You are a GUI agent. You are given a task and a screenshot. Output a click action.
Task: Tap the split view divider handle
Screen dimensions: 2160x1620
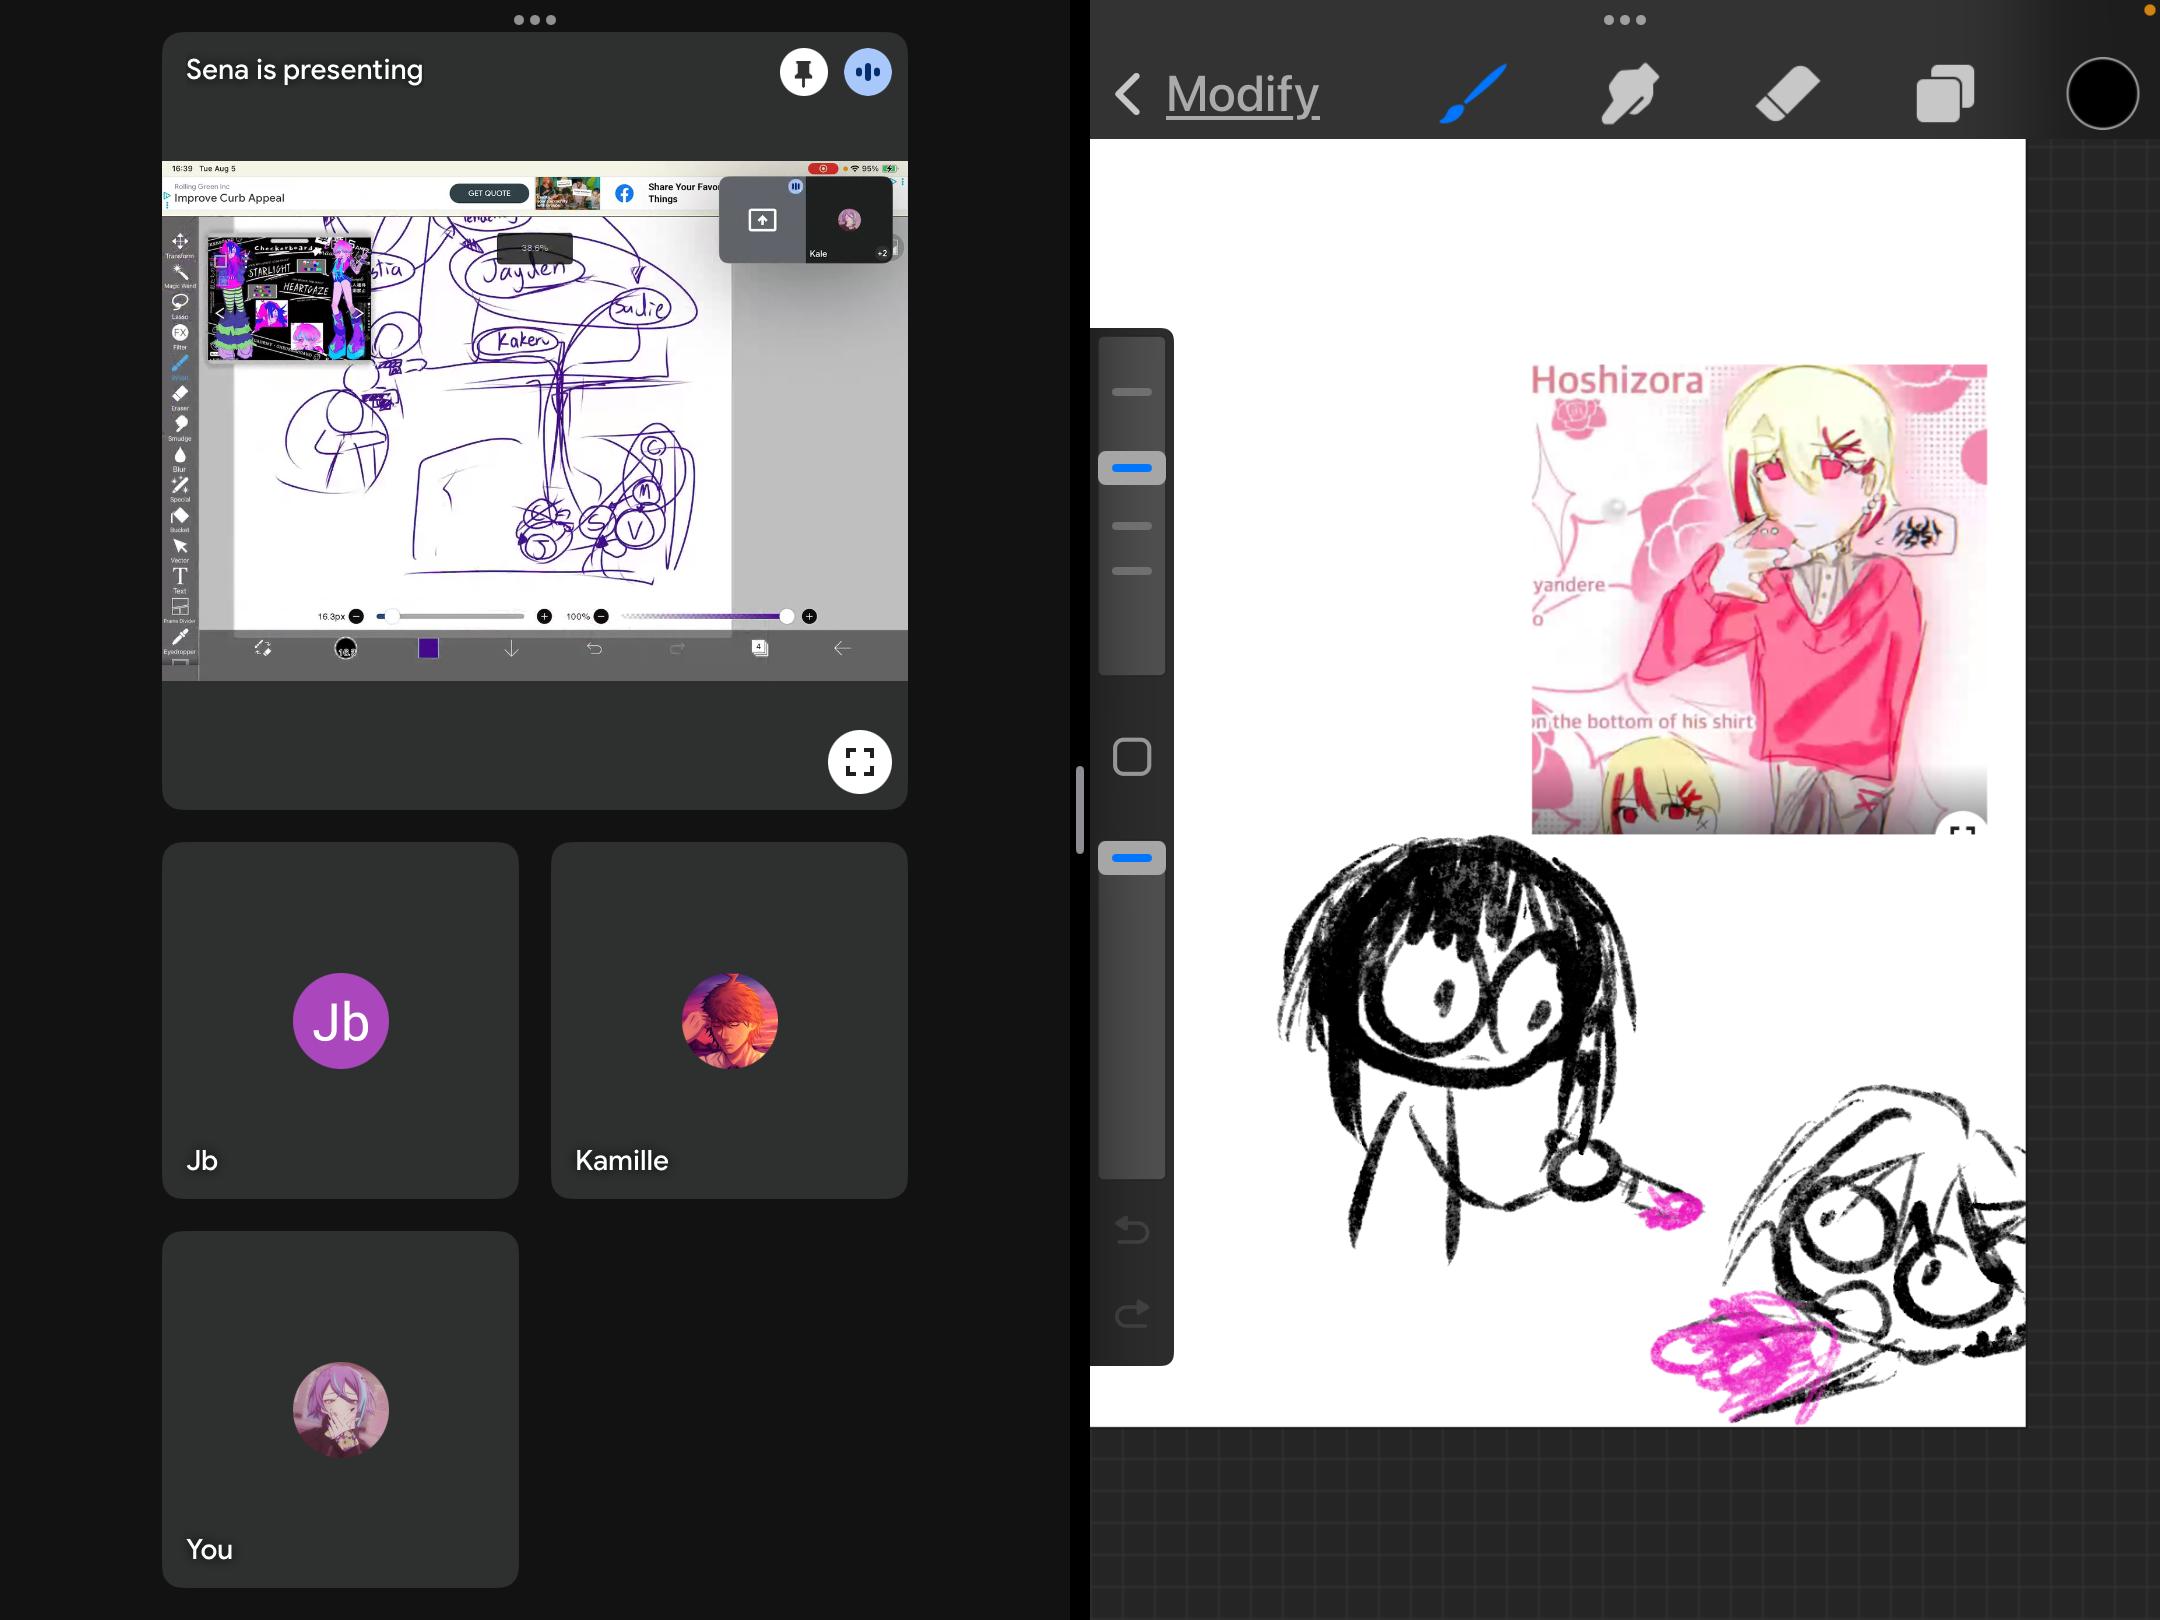[1080, 810]
